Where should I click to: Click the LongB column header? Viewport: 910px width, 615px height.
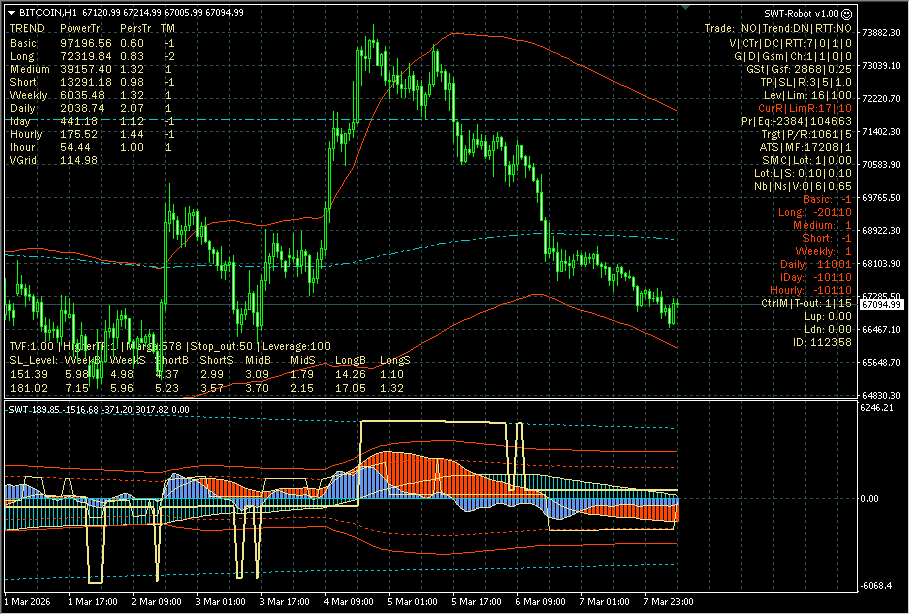[x=350, y=360]
